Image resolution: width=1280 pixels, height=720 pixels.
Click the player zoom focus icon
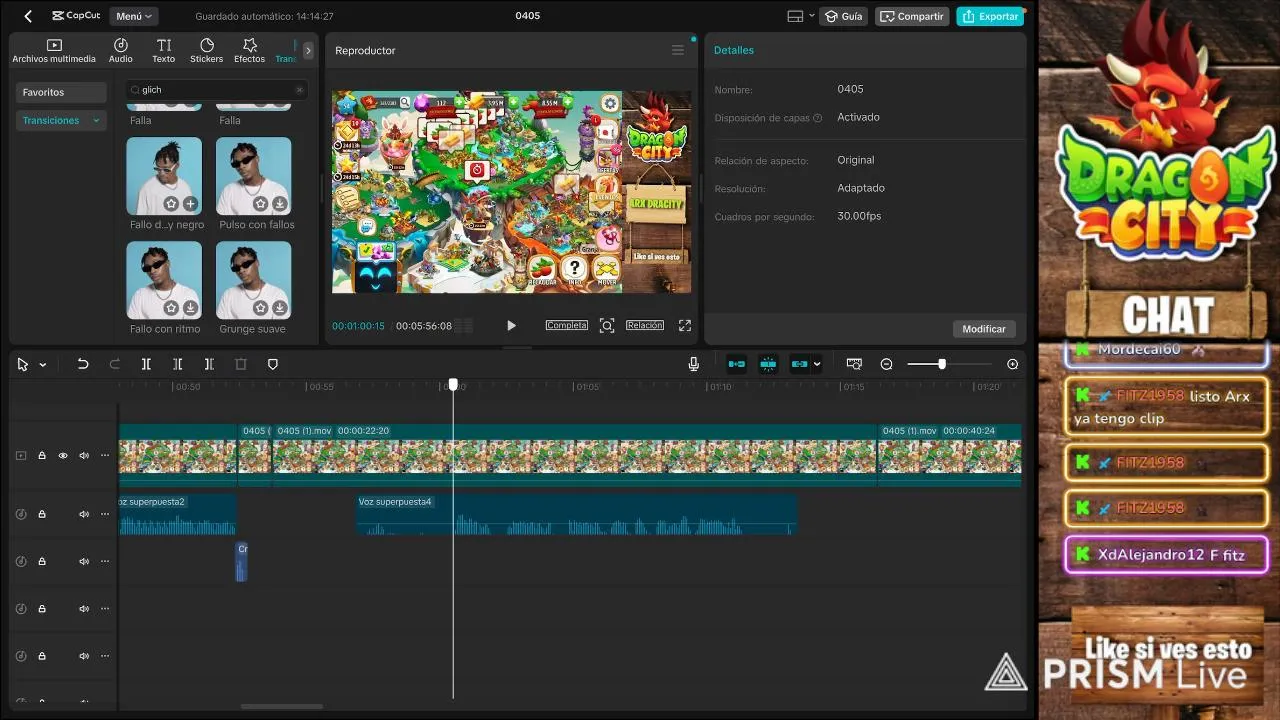coord(607,326)
